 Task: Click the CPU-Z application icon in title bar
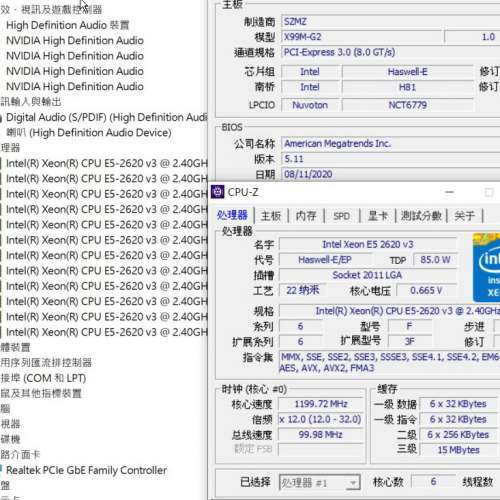pos(218,192)
